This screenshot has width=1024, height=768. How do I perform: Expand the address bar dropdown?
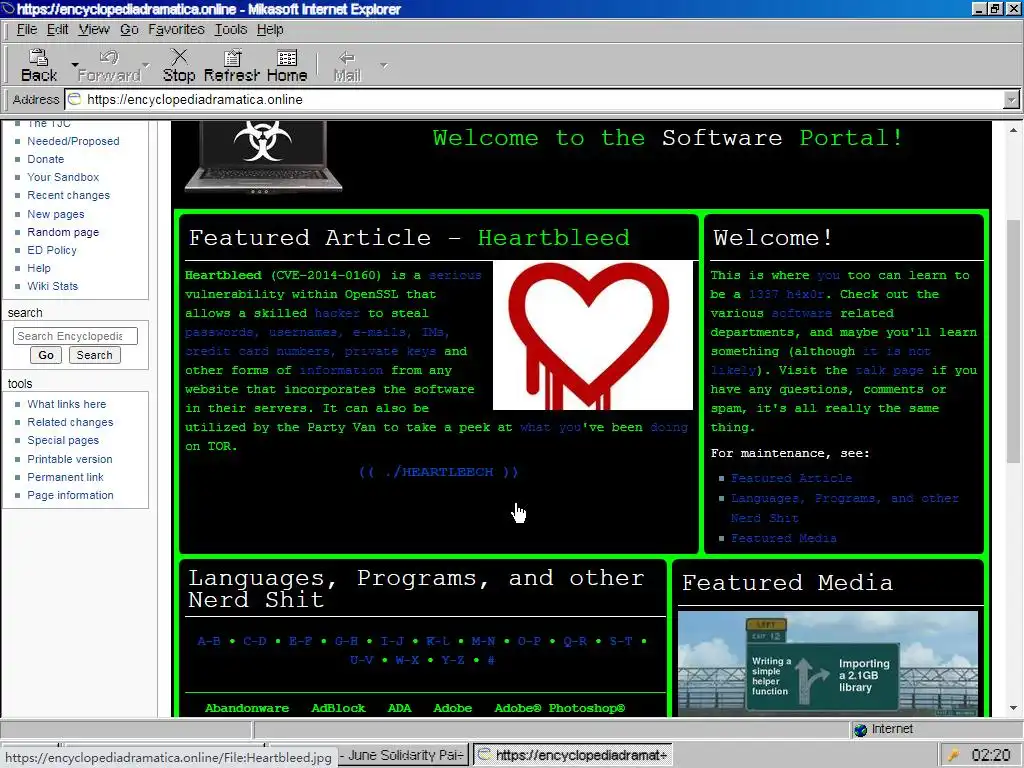tap(1011, 100)
